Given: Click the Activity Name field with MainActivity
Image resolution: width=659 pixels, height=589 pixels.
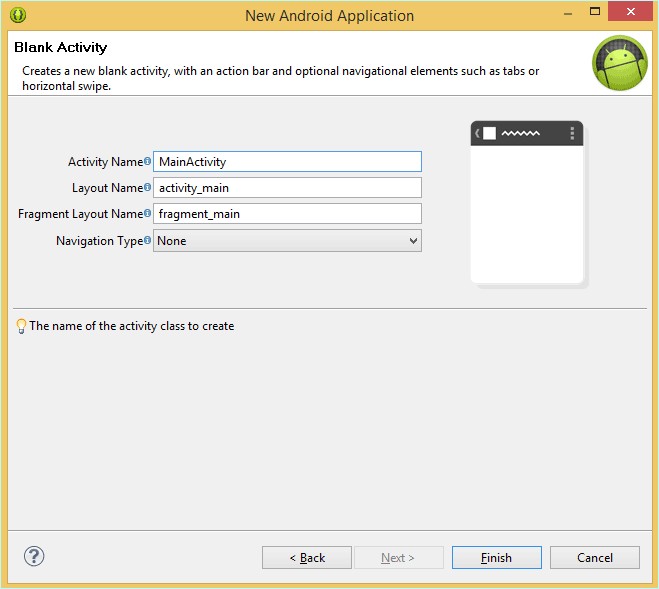Looking at the screenshot, I should 287,161.
